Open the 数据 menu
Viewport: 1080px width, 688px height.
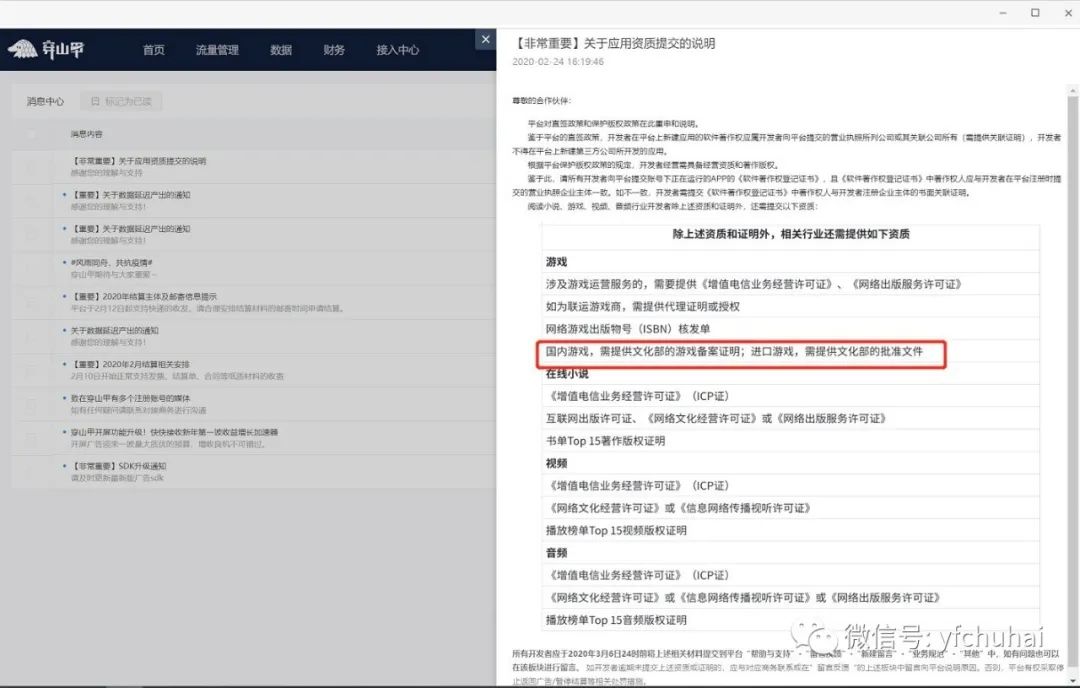(281, 48)
